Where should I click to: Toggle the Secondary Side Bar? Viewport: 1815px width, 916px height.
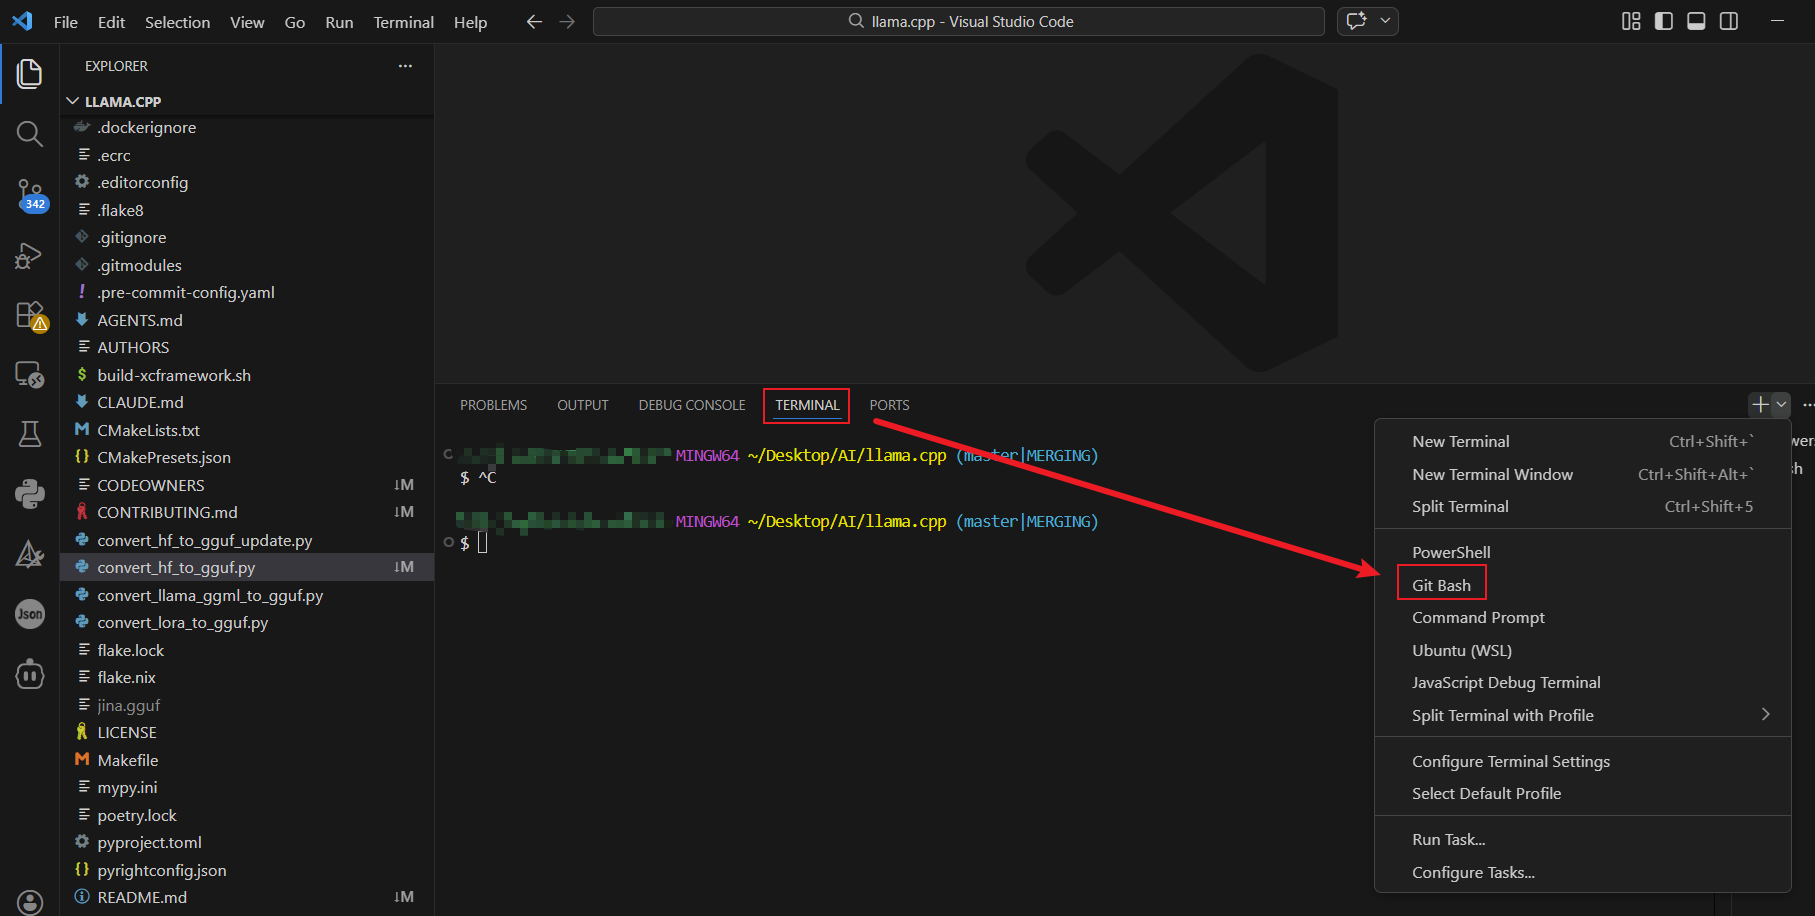pos(1729,21)
